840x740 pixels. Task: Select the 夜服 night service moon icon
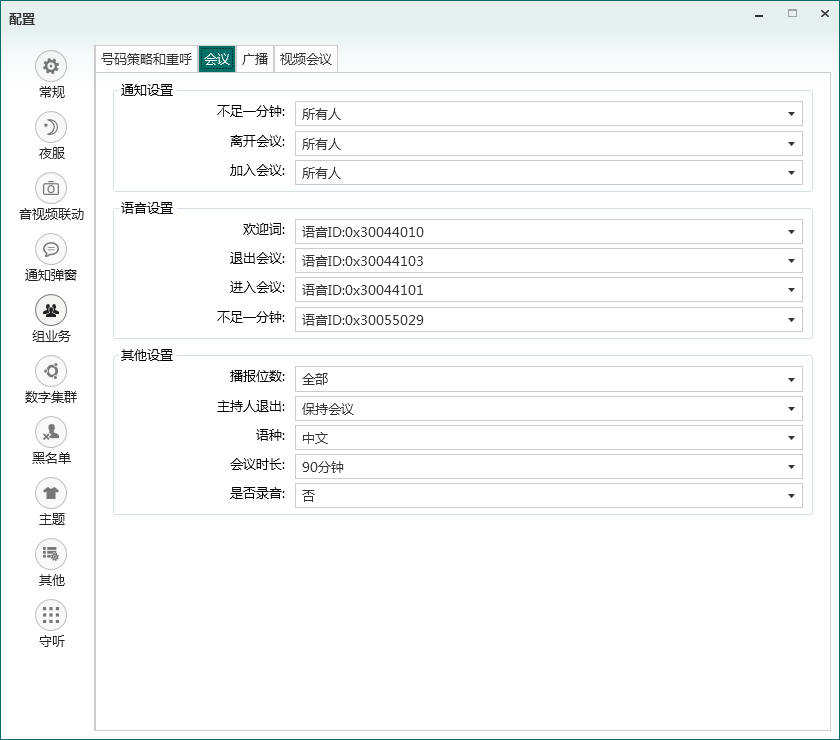coord(51,127)
